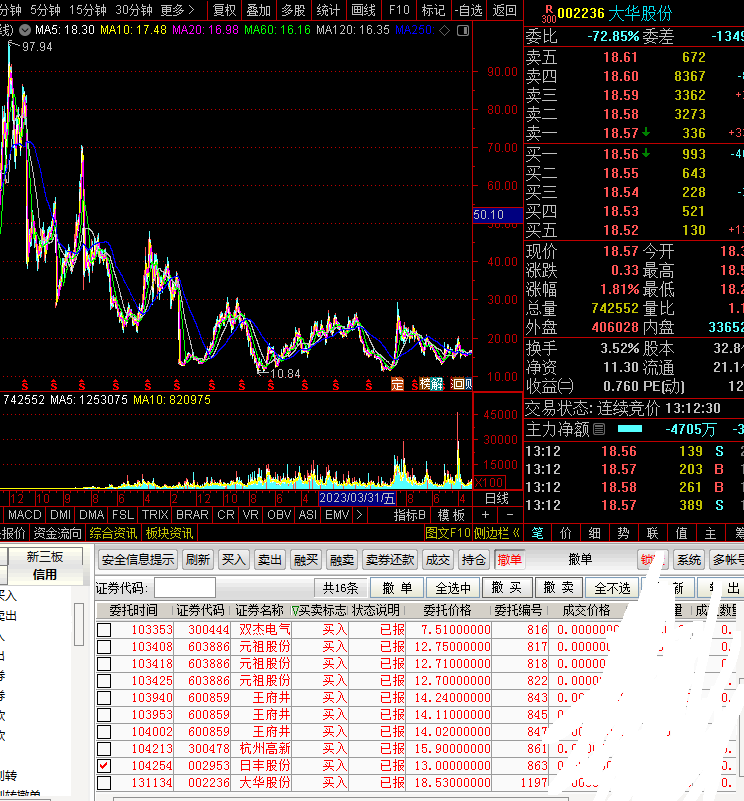The image size is (744, 801).
Task: Click 标记 mark tool
Action: [434, 10]
